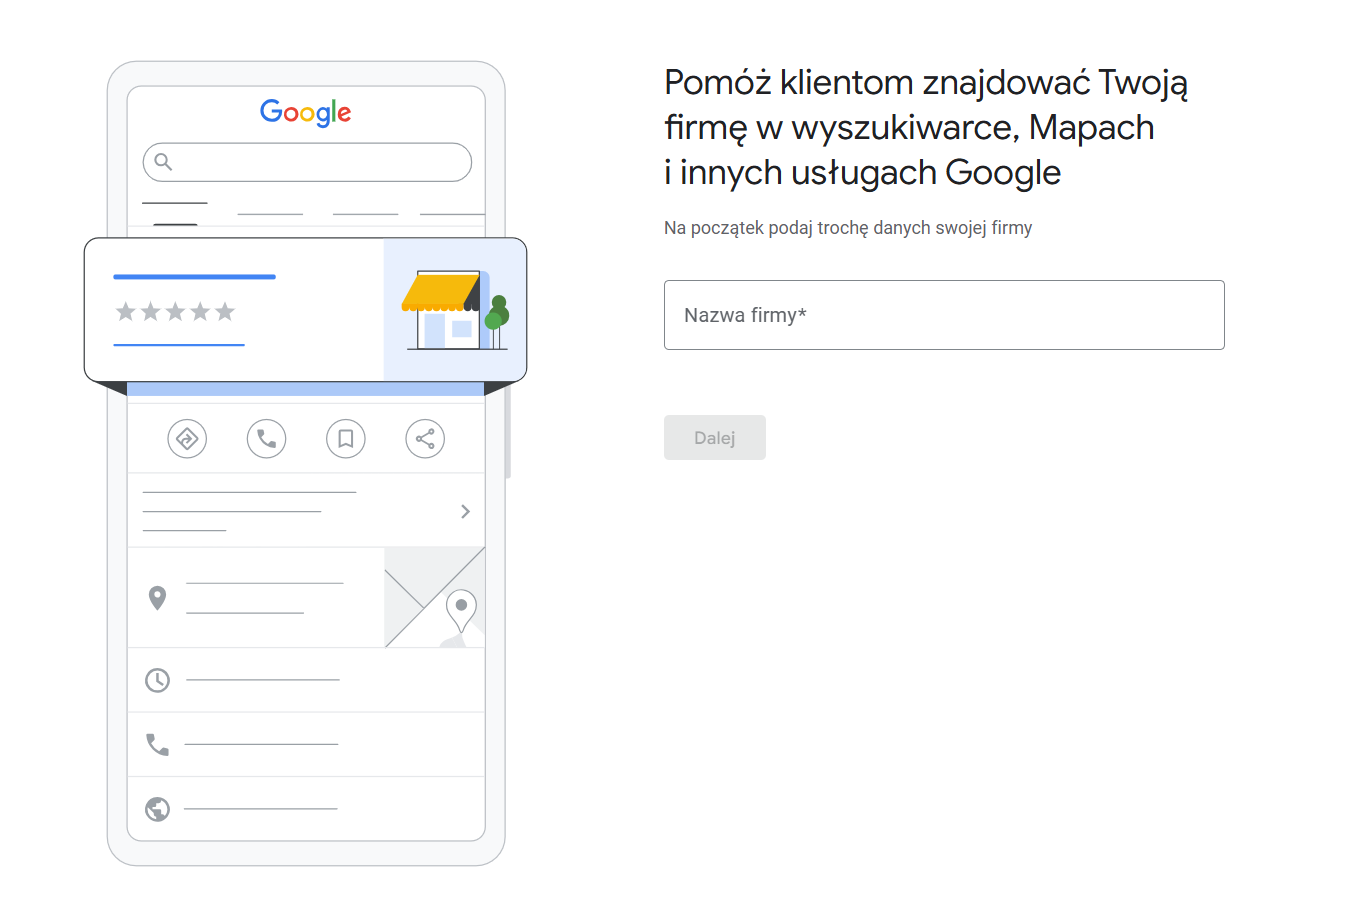Click the bookmark save icon
This screenshot has height=907, width=1357.
click(345, 439)
